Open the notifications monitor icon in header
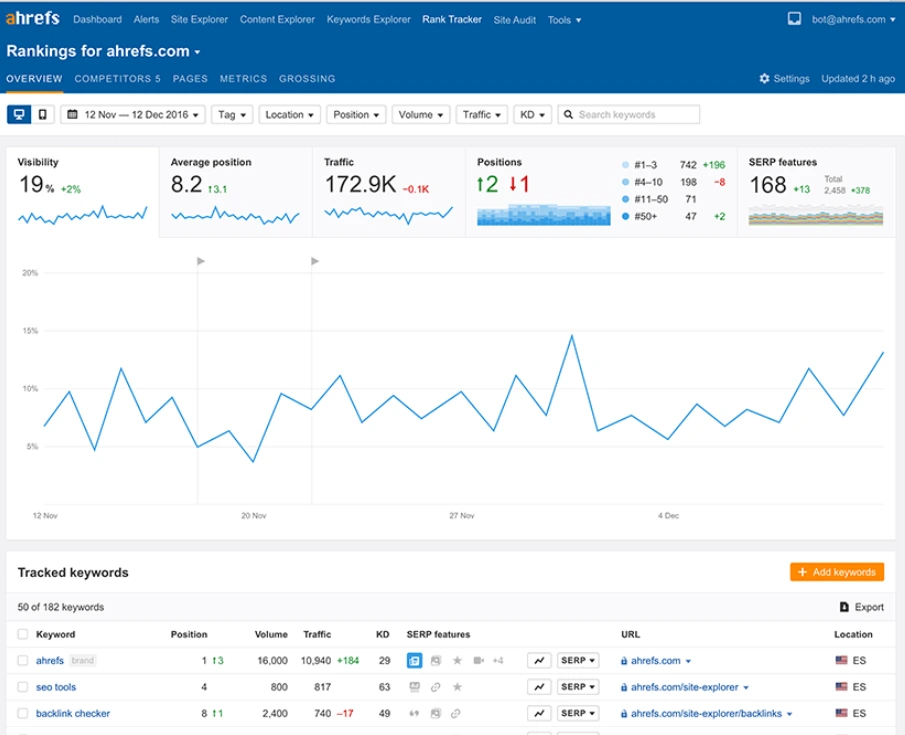The width and height of the screenshot is (905, 735). (x=794, y=18)
